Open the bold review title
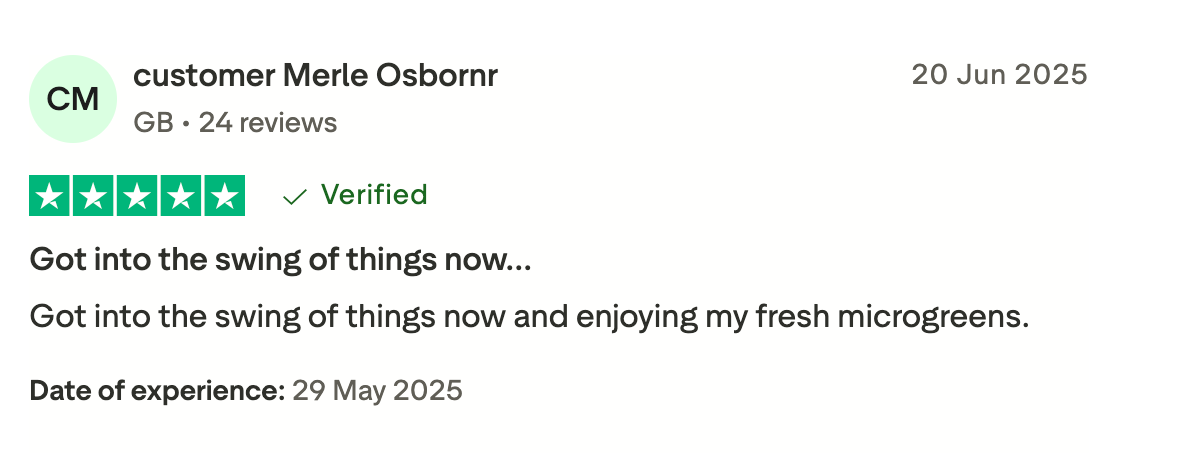 point(280,261)
